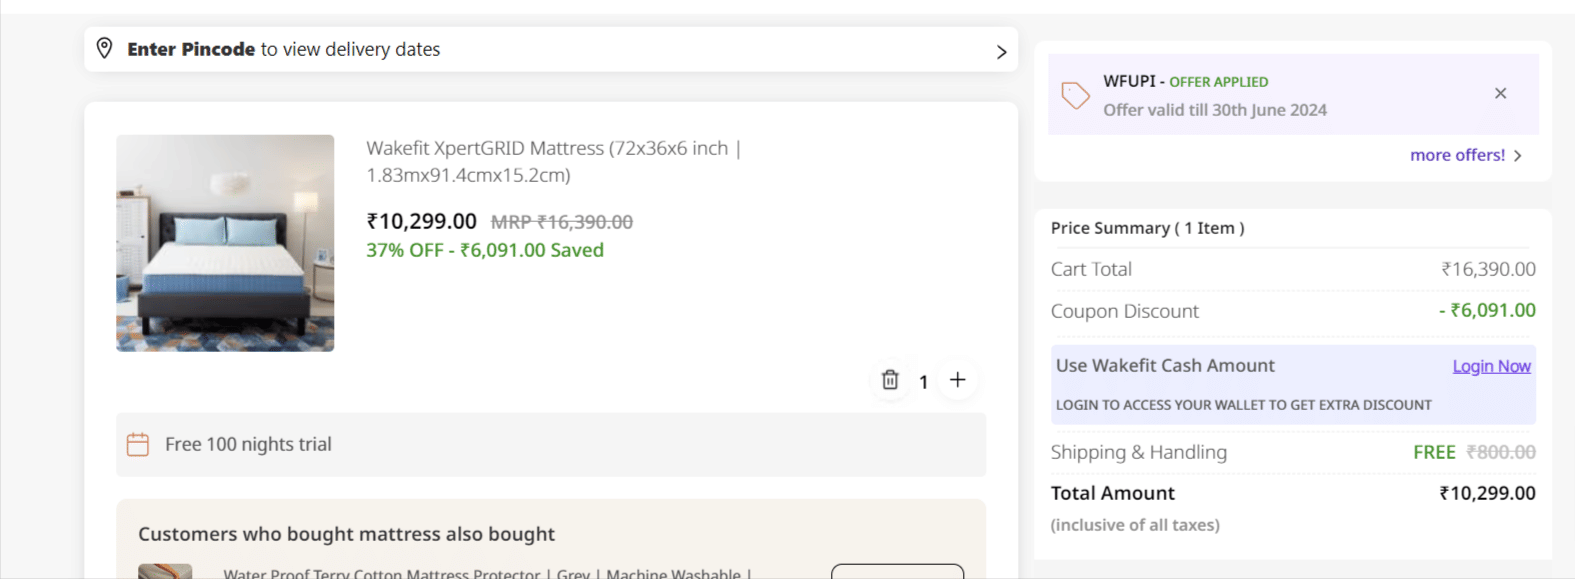This screenshot has width=1575, height=579.
Task: Open the mattress protector thumbnail
Action: pyautogui.click(x=165, y=572)
